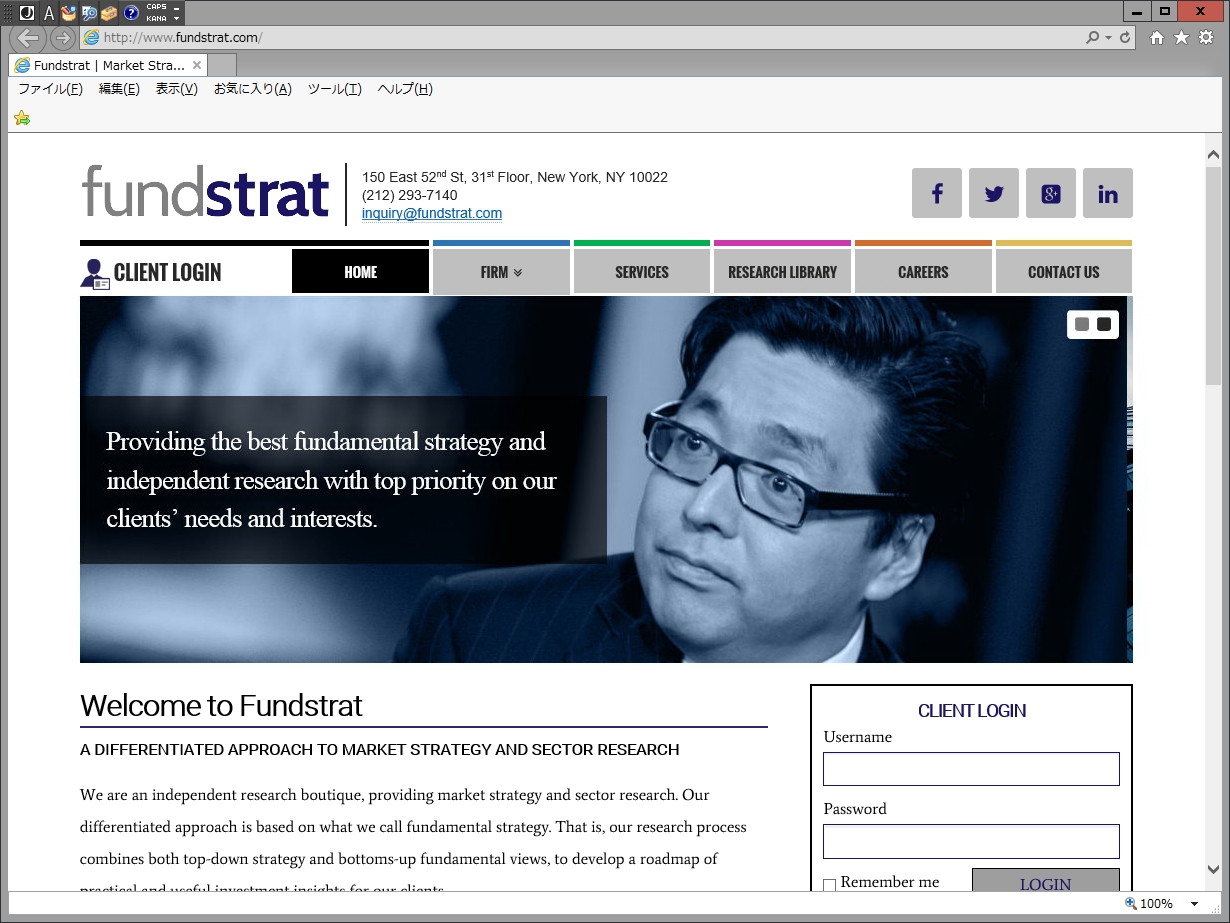The width and height of the screenshot is (1230, 923).
Task: Click the hero banner slideshow image
Action: [606, 479]
